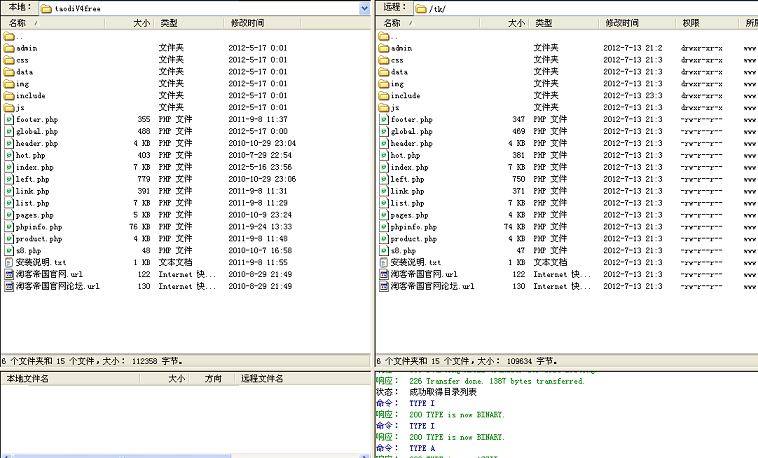
Task: Select local file name link.php
Action: click(x=32, y=191)
